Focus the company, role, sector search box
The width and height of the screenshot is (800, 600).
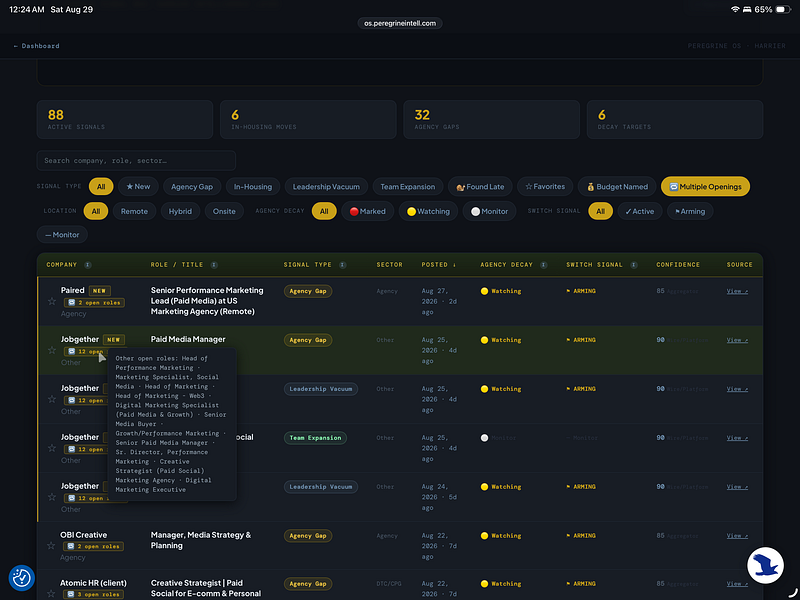pyautogui.click(x=136, y=161)
